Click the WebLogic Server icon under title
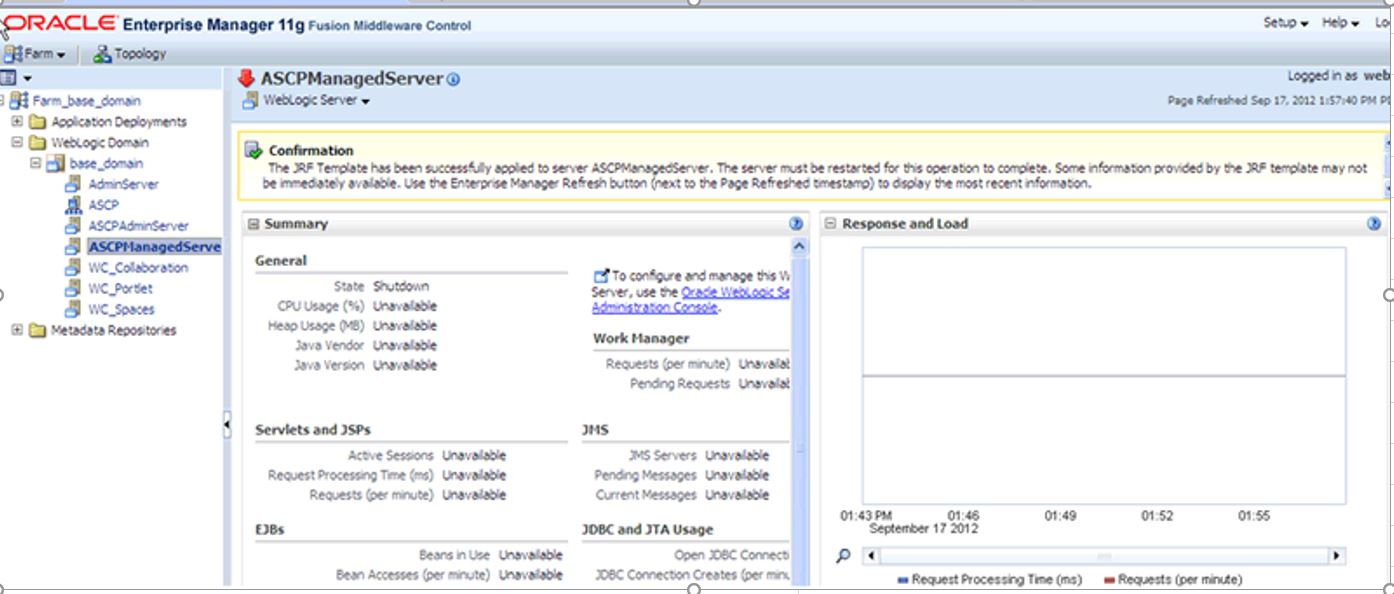 [250, 100]
